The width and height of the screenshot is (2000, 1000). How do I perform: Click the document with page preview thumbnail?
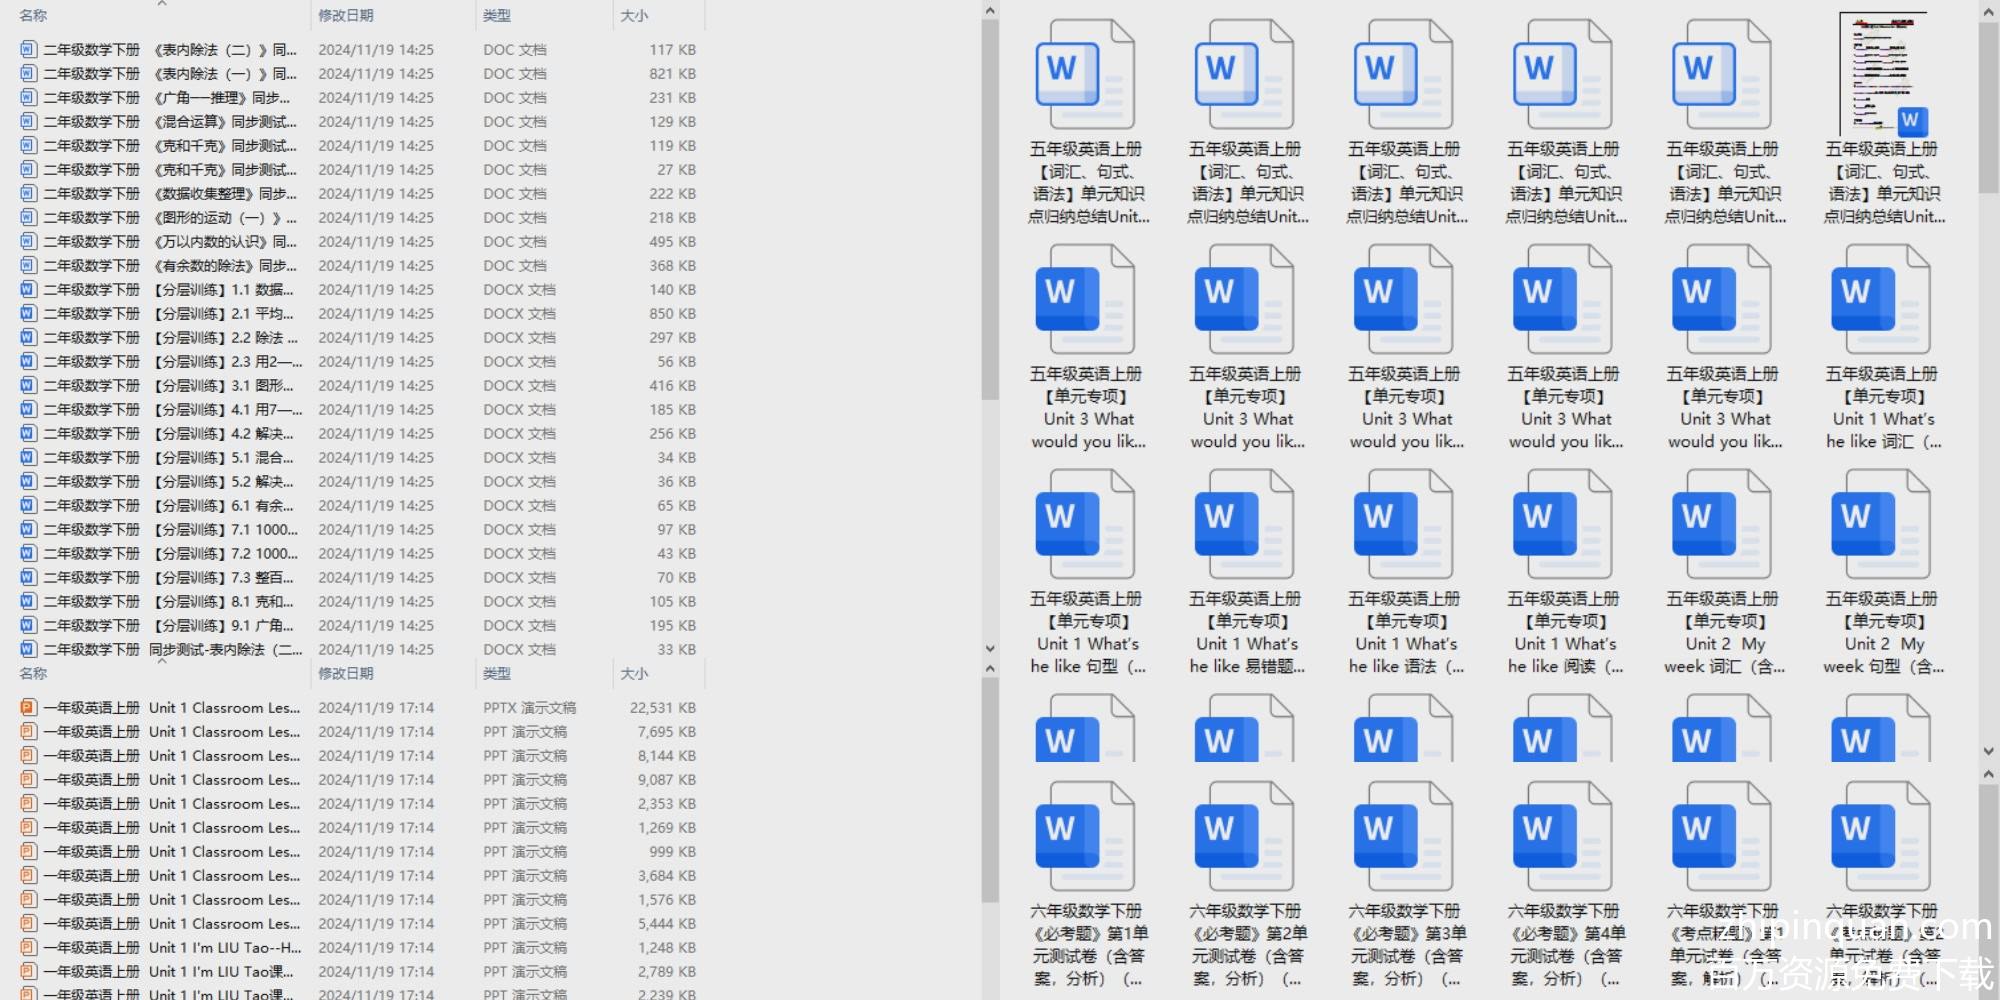pyautogui.click(x=1881, y=75)
